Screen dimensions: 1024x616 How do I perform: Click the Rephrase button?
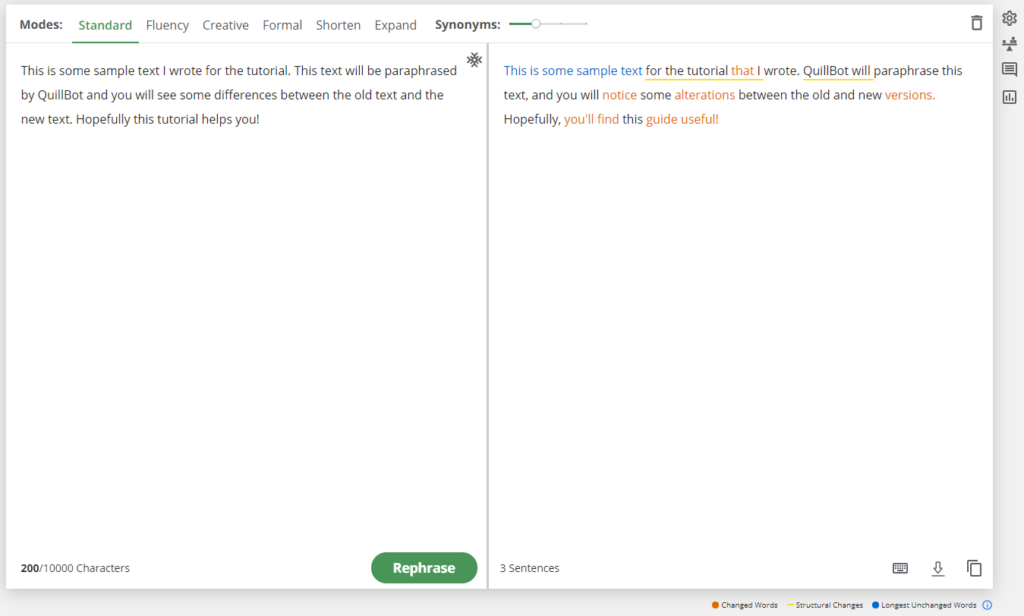[x=424, y=567]
